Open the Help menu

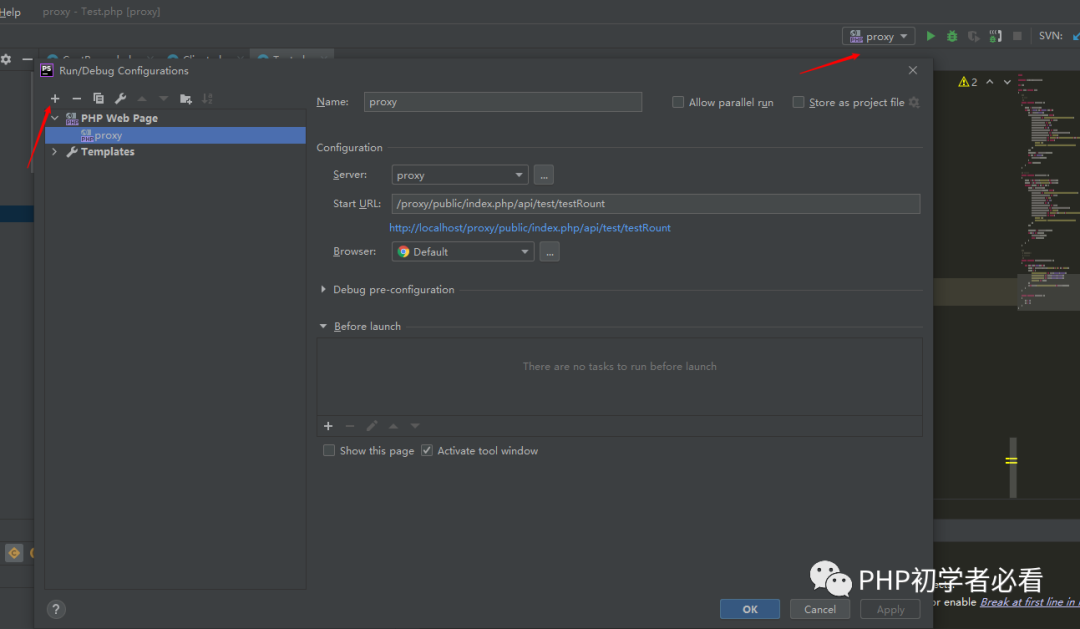[10, 12]
